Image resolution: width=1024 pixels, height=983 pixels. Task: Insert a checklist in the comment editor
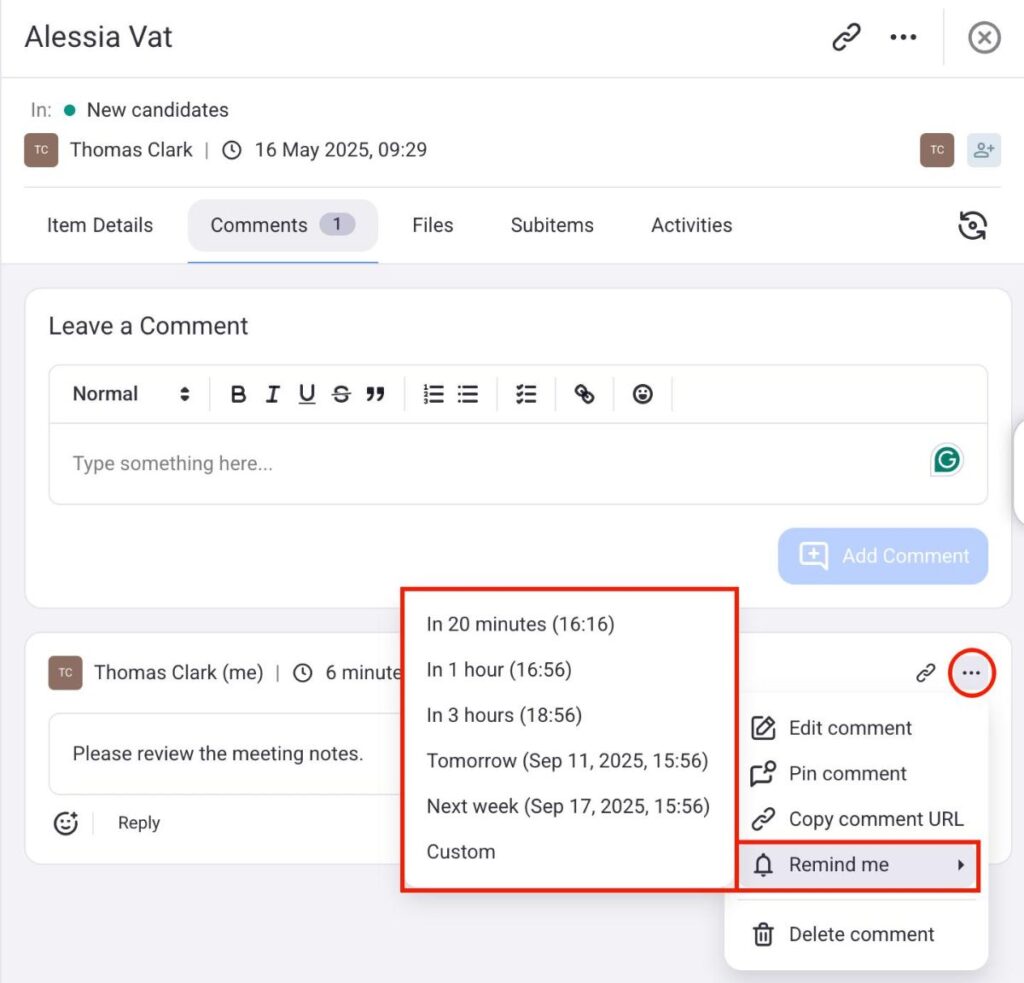526,394
